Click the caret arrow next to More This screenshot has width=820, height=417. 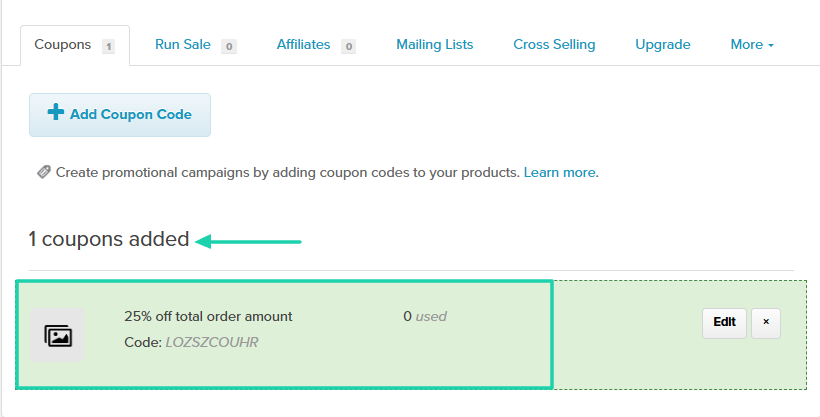point(770,46)
